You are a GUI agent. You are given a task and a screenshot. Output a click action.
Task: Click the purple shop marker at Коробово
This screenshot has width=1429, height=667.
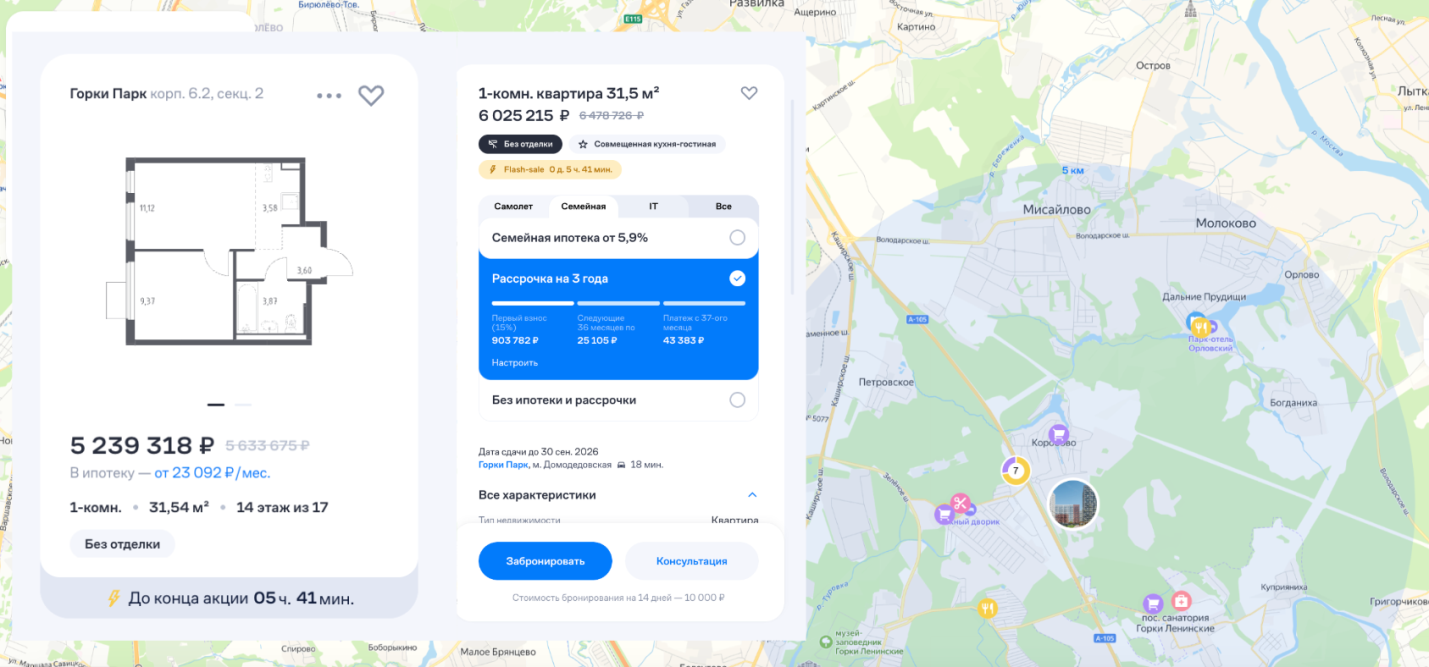1058,436
